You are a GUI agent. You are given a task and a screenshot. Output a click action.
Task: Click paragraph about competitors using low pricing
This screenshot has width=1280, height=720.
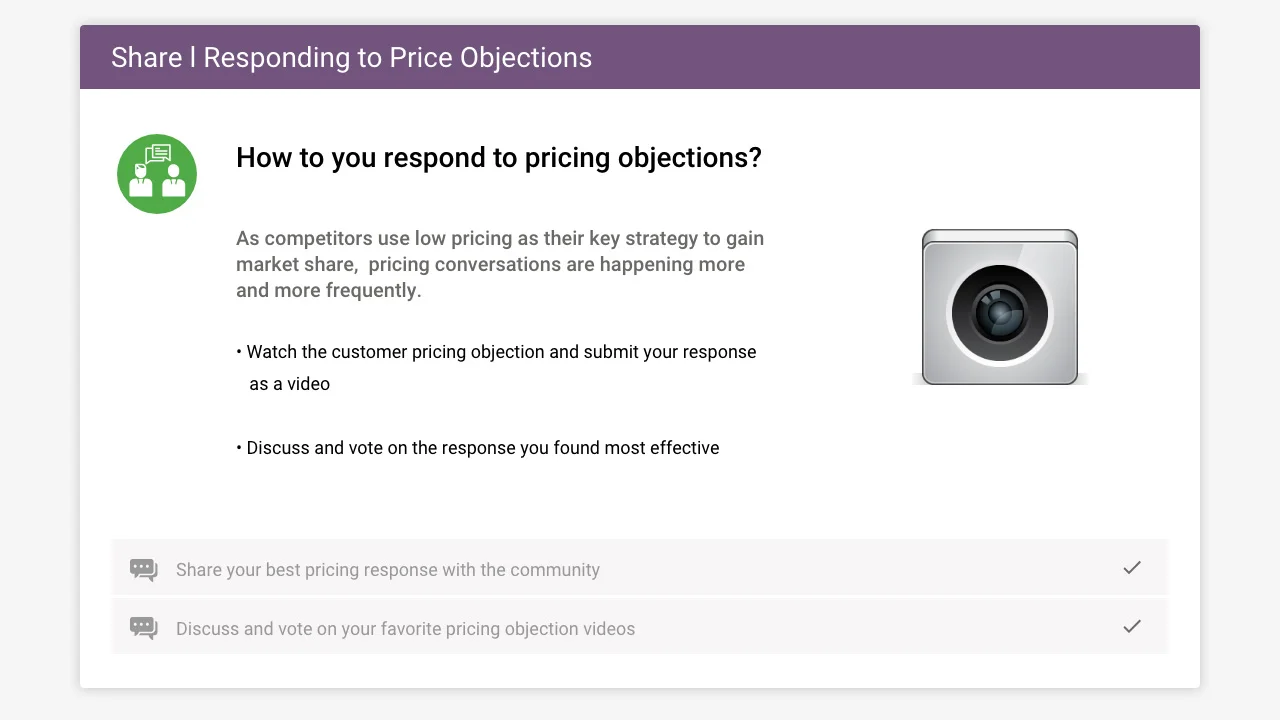(500, 264)
